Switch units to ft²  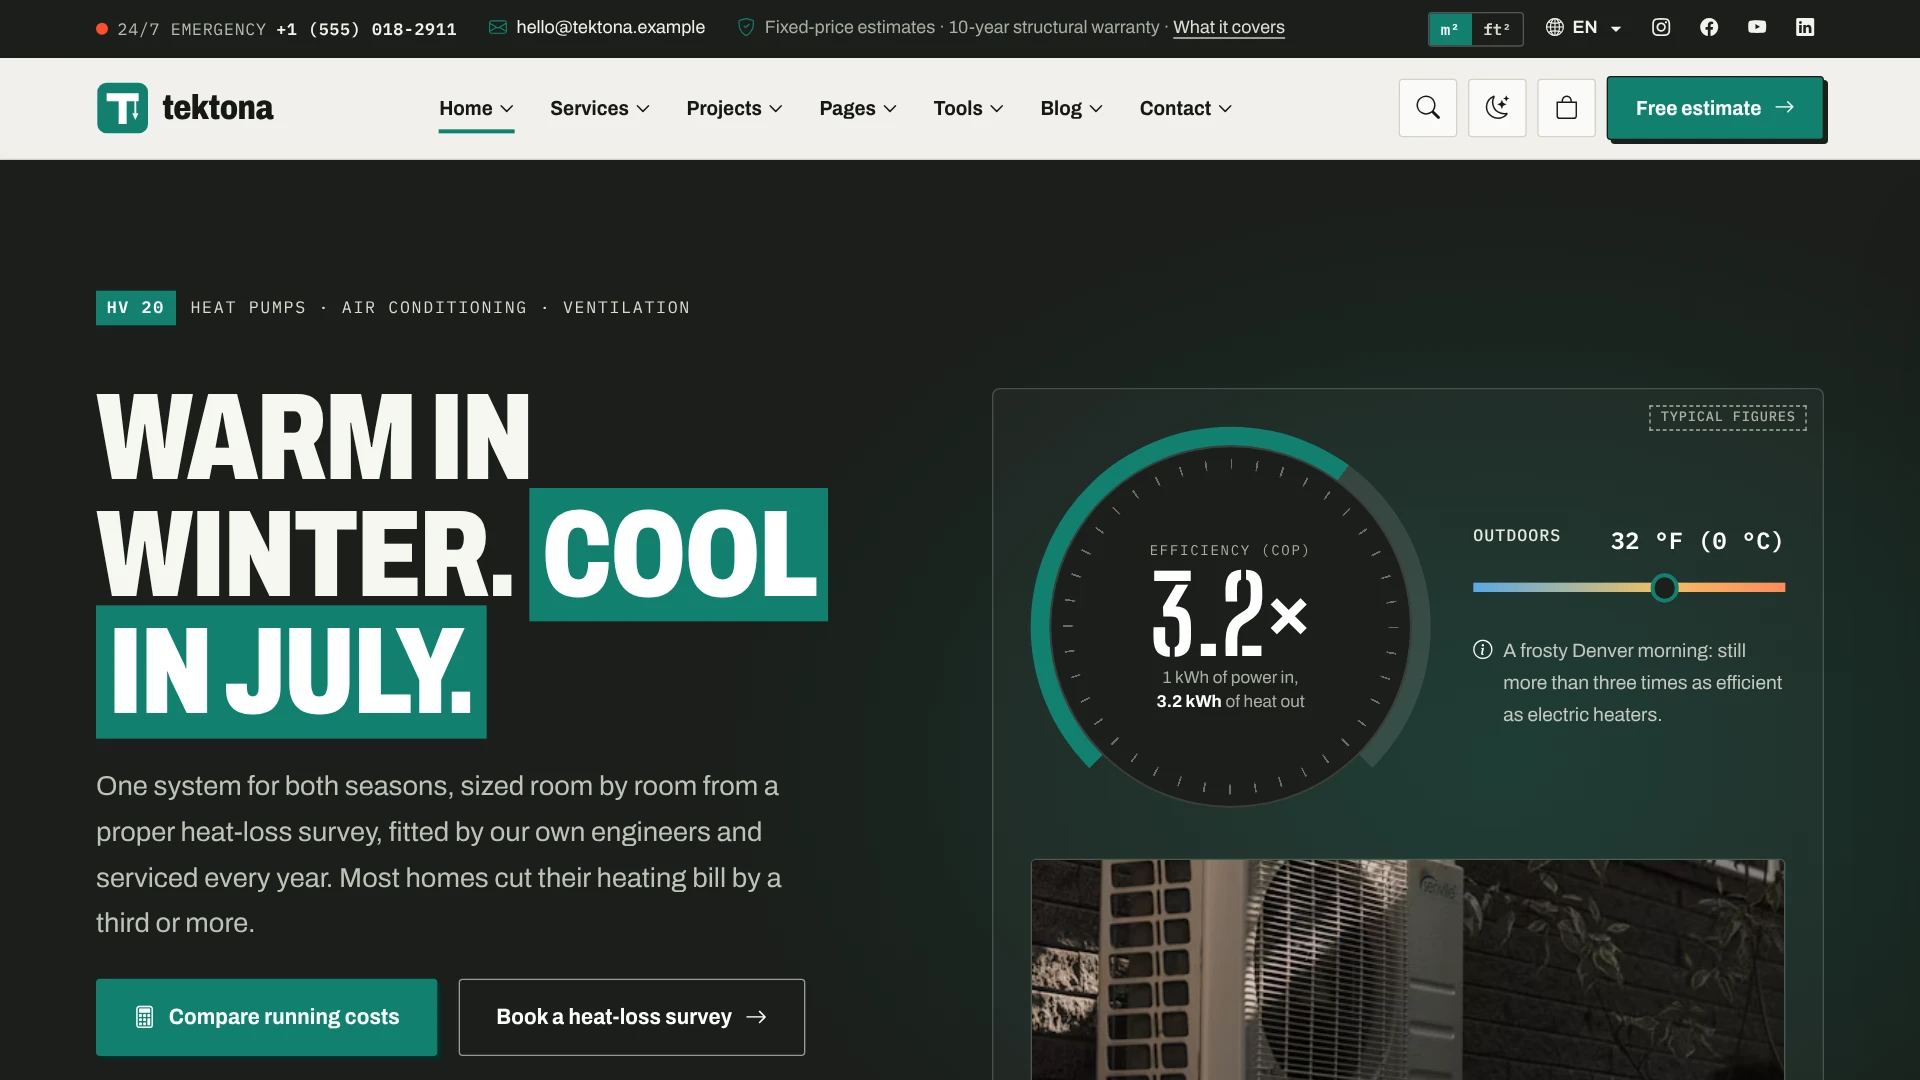pyautogui.click(x=1497, y=29)
